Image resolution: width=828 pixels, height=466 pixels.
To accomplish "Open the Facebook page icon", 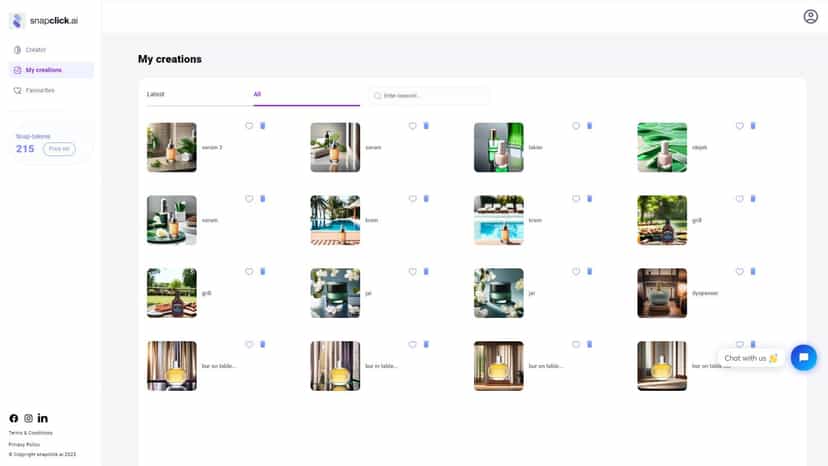I will tap(14, 418).
